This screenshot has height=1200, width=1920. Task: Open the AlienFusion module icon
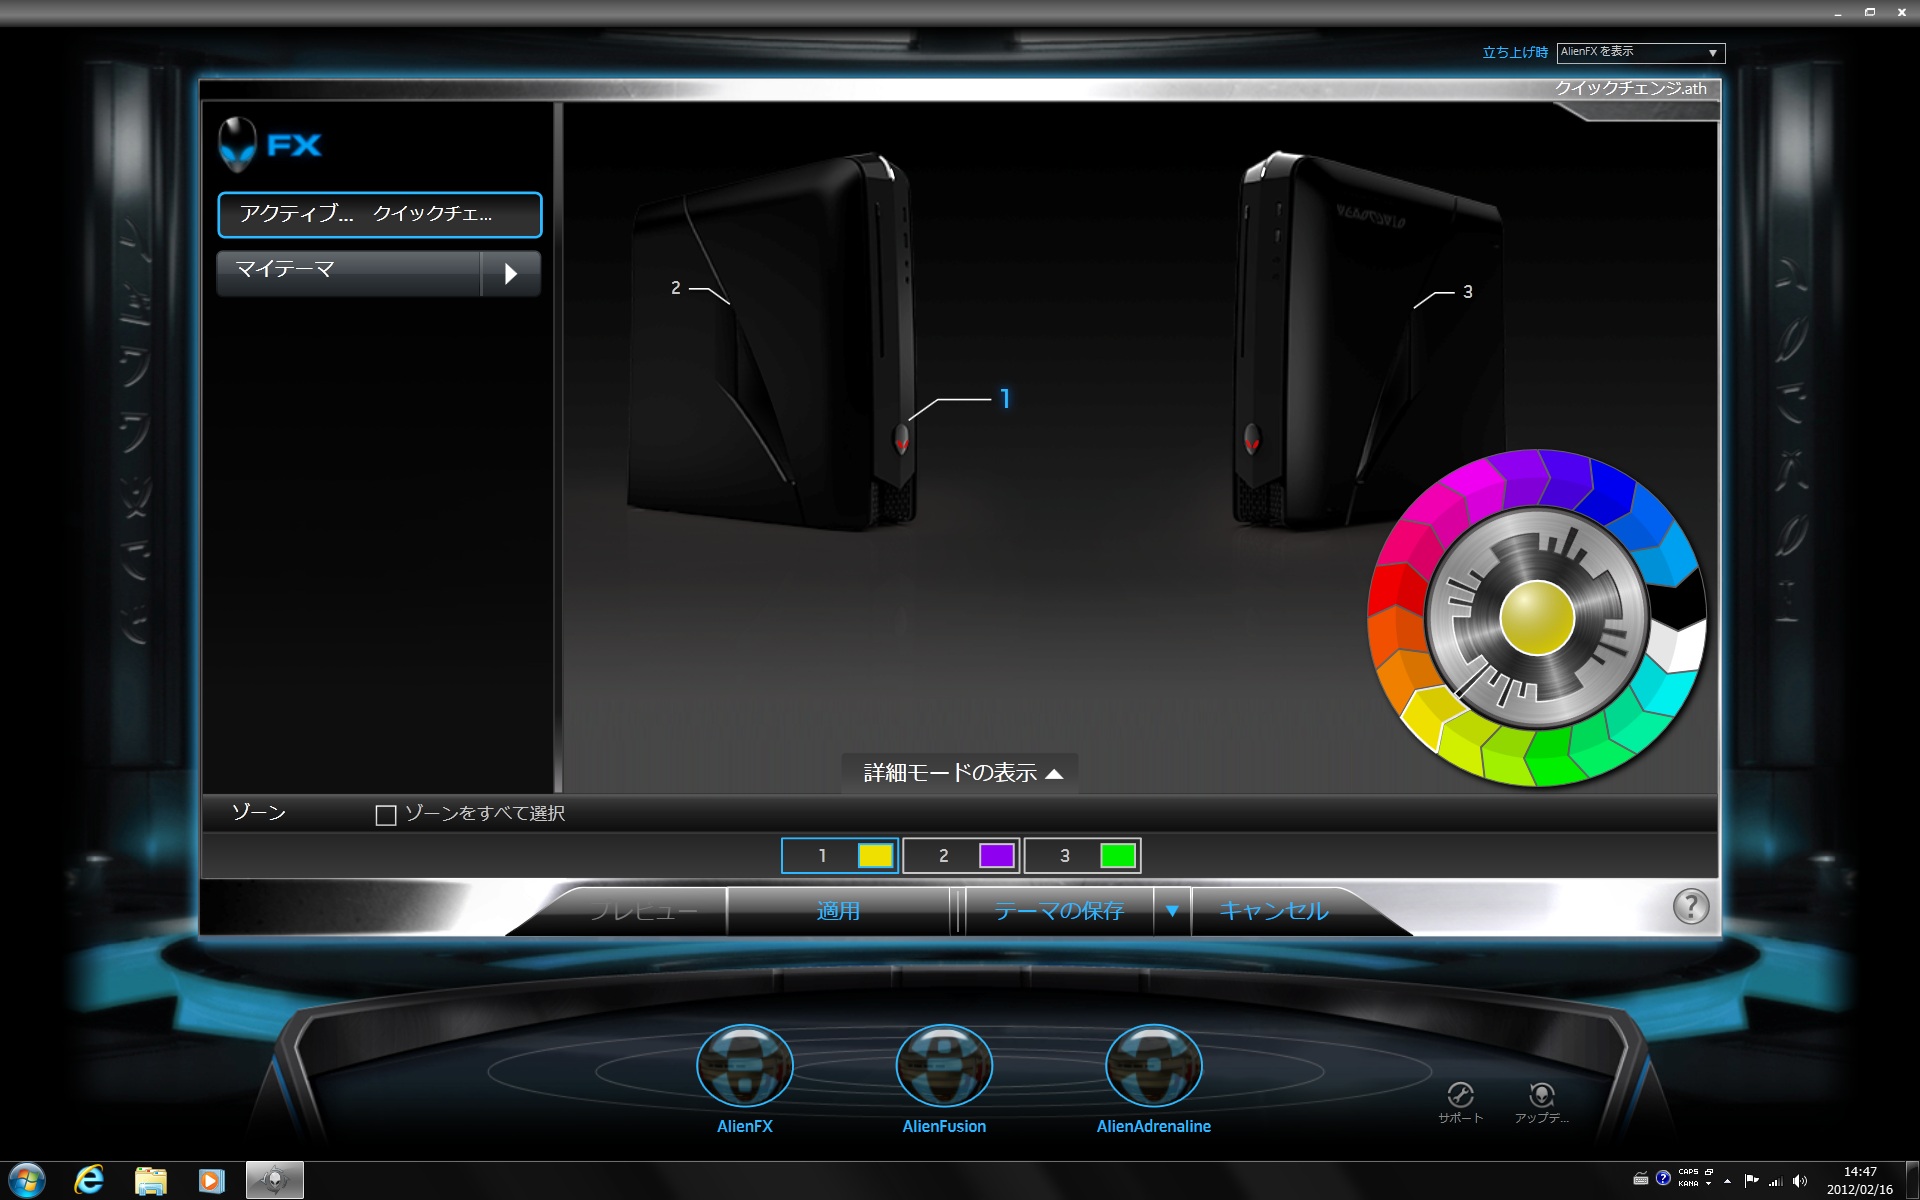944,1066
